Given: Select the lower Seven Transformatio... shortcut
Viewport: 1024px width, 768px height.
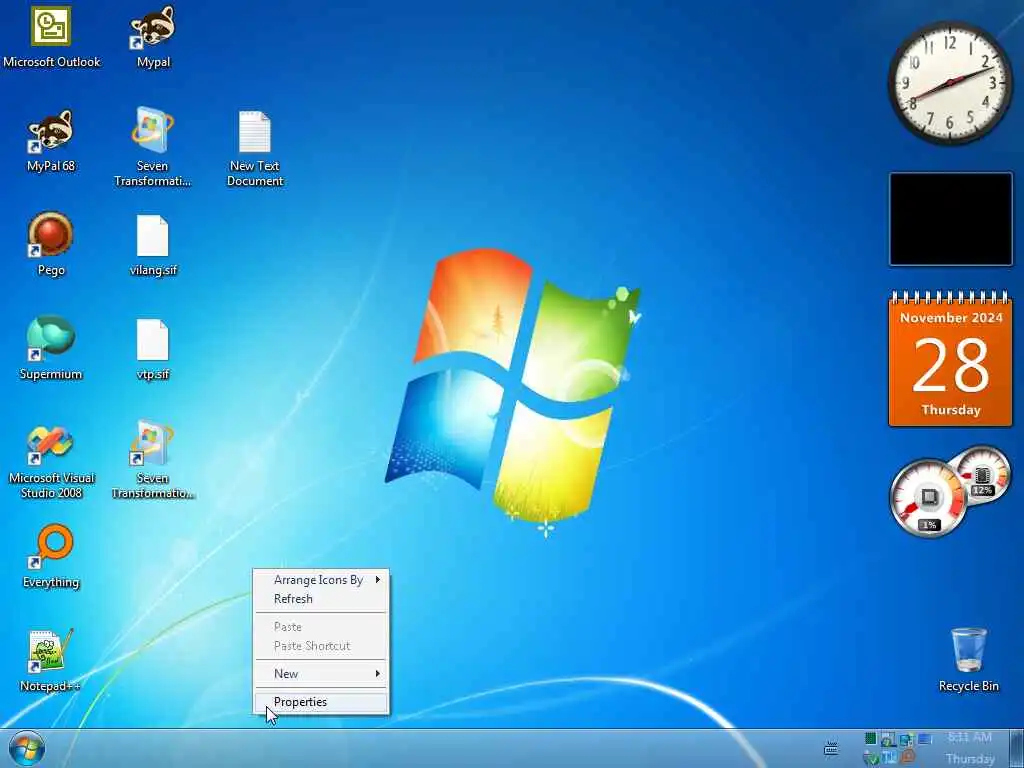Looking at the screenshot, I should (x=152, y=460).
